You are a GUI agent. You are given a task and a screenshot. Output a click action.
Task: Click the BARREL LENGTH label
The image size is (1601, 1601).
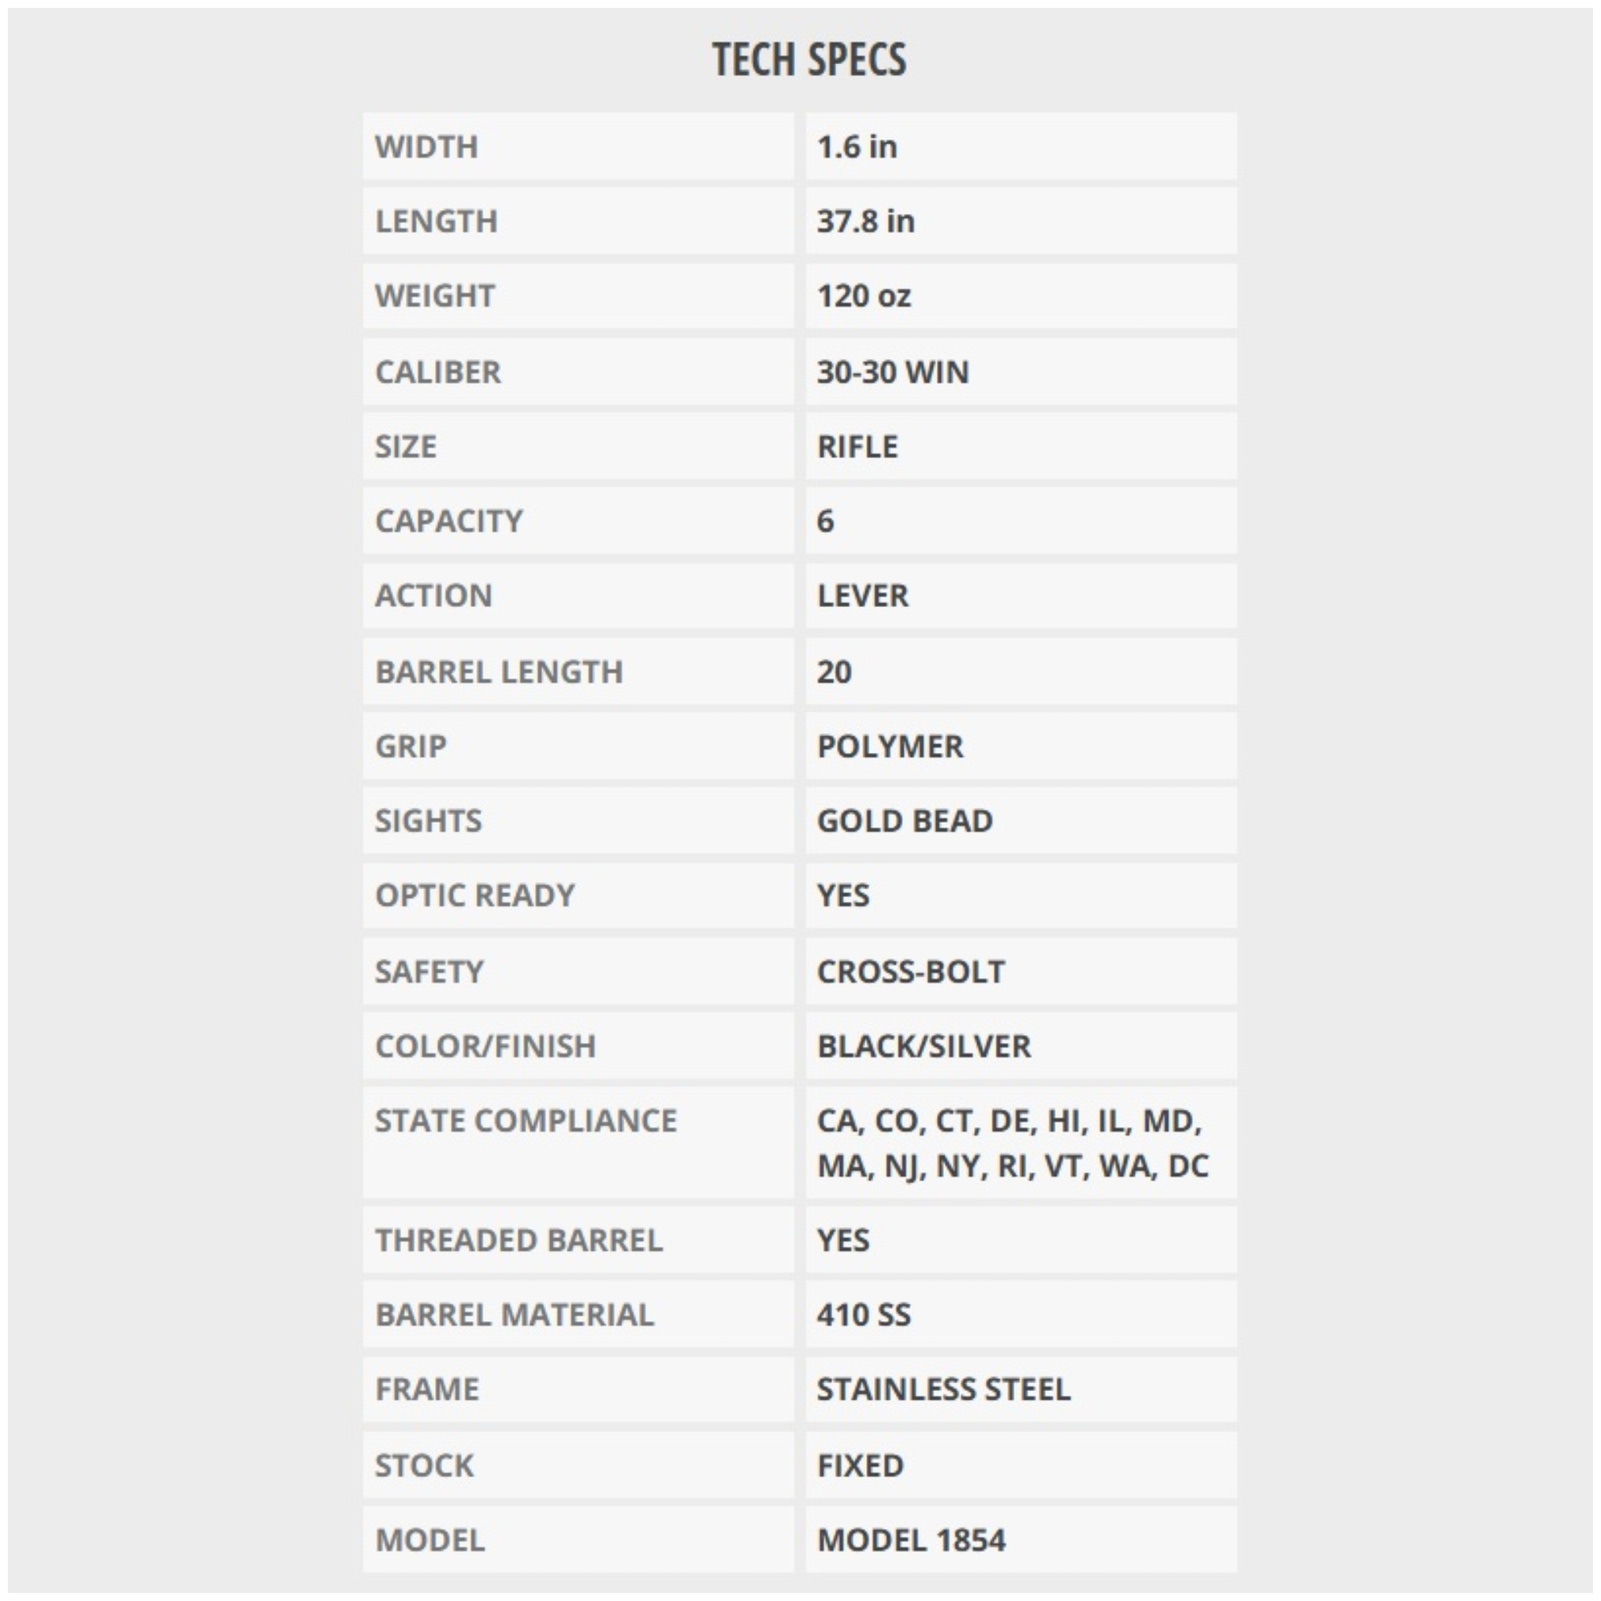coord(499,672)
